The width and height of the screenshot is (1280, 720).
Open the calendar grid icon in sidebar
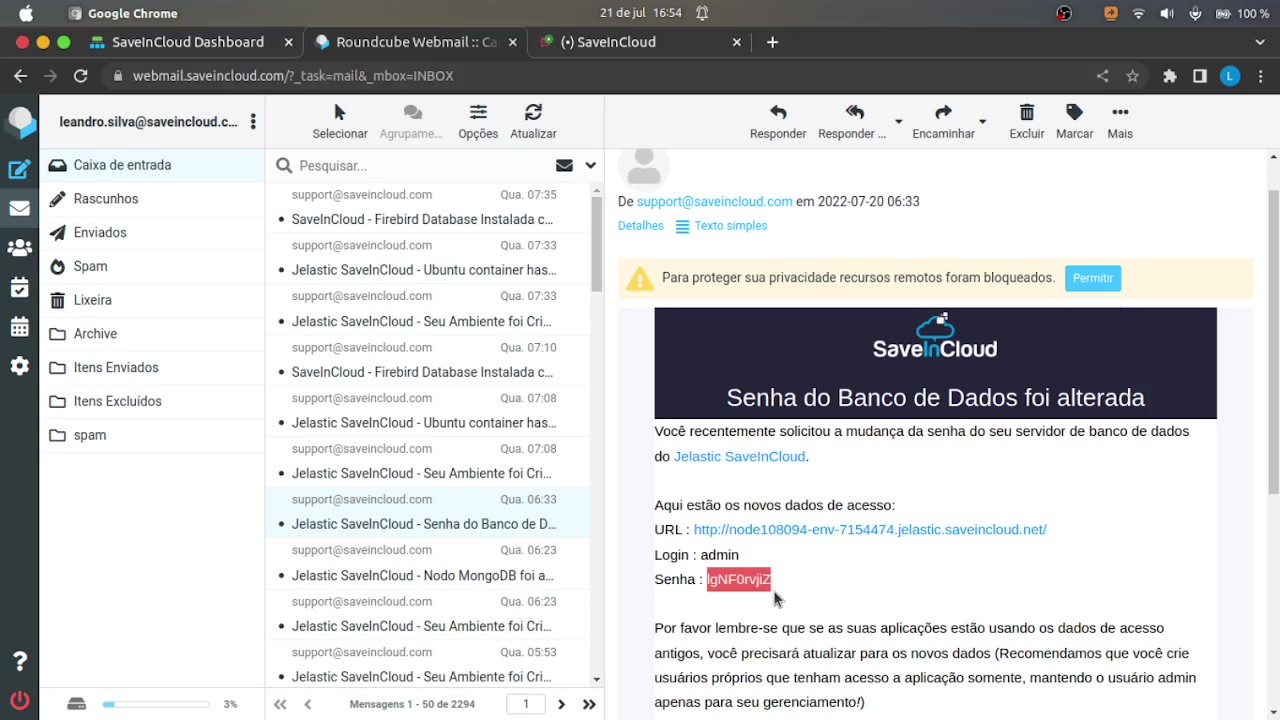[x=19, y=326]
